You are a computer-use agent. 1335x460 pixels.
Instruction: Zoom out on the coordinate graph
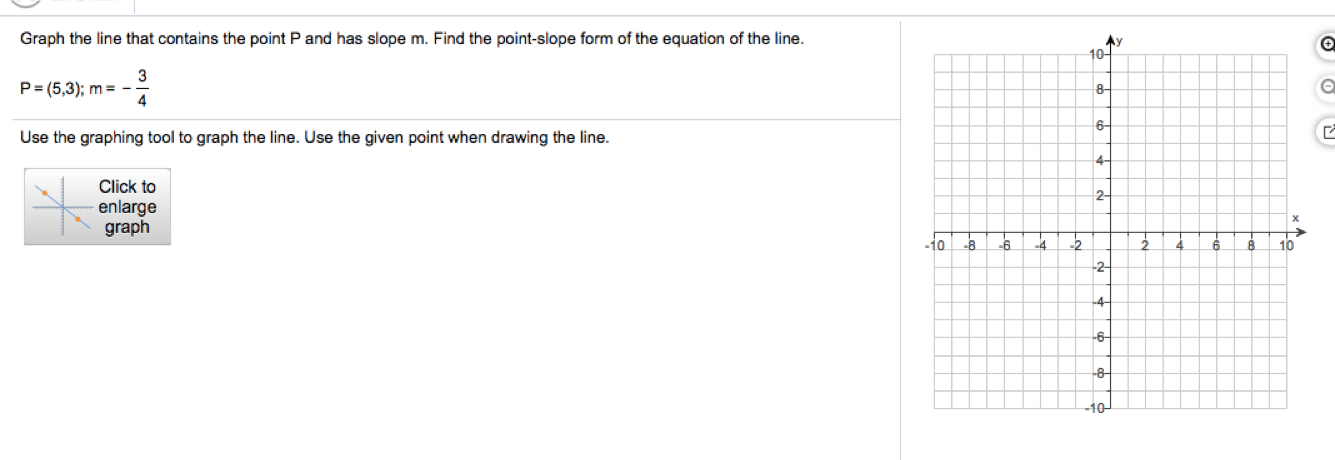1327,88
